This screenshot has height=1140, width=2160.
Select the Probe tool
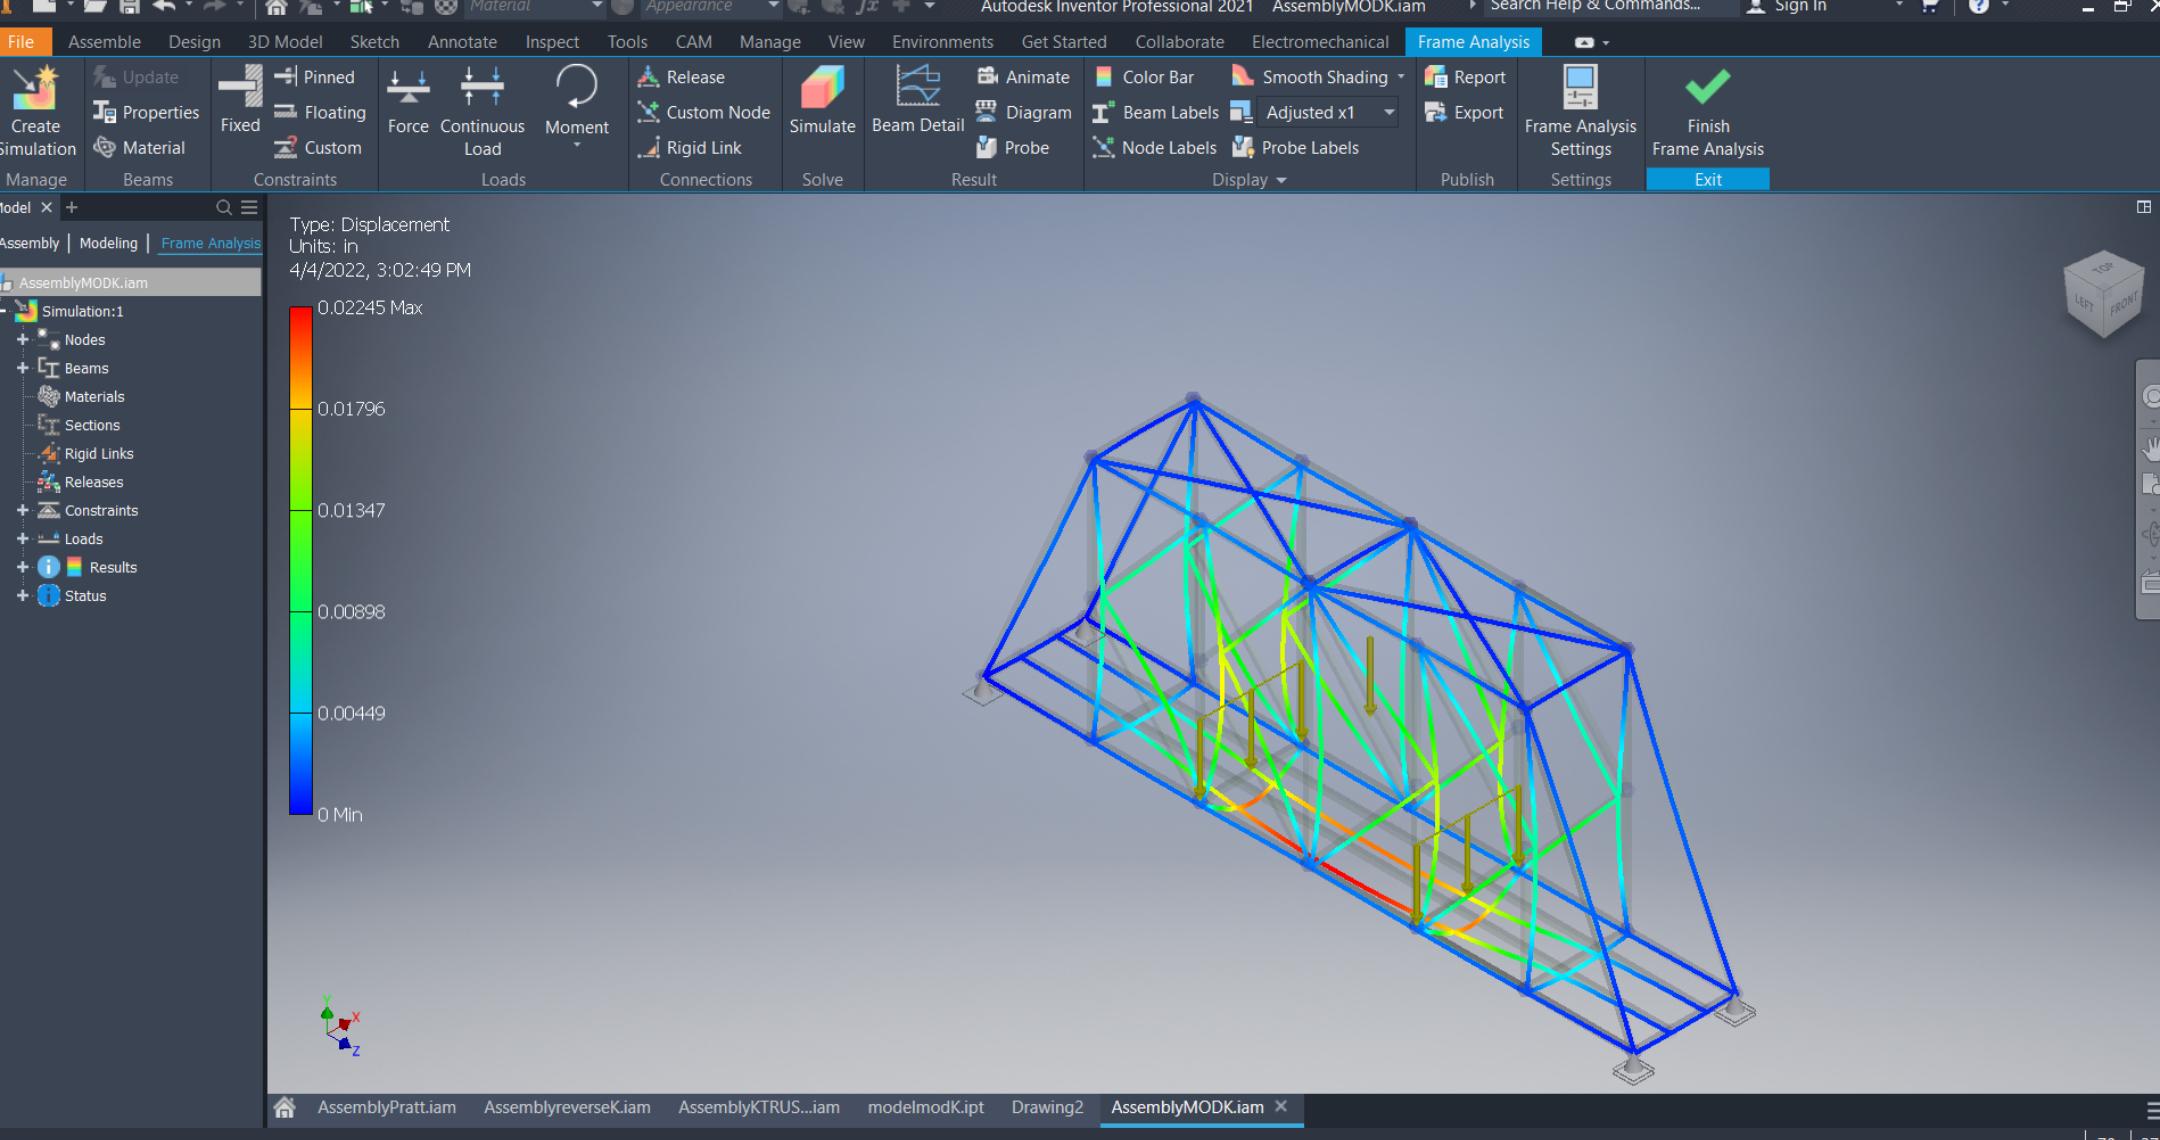click(x=1012, y=148)
